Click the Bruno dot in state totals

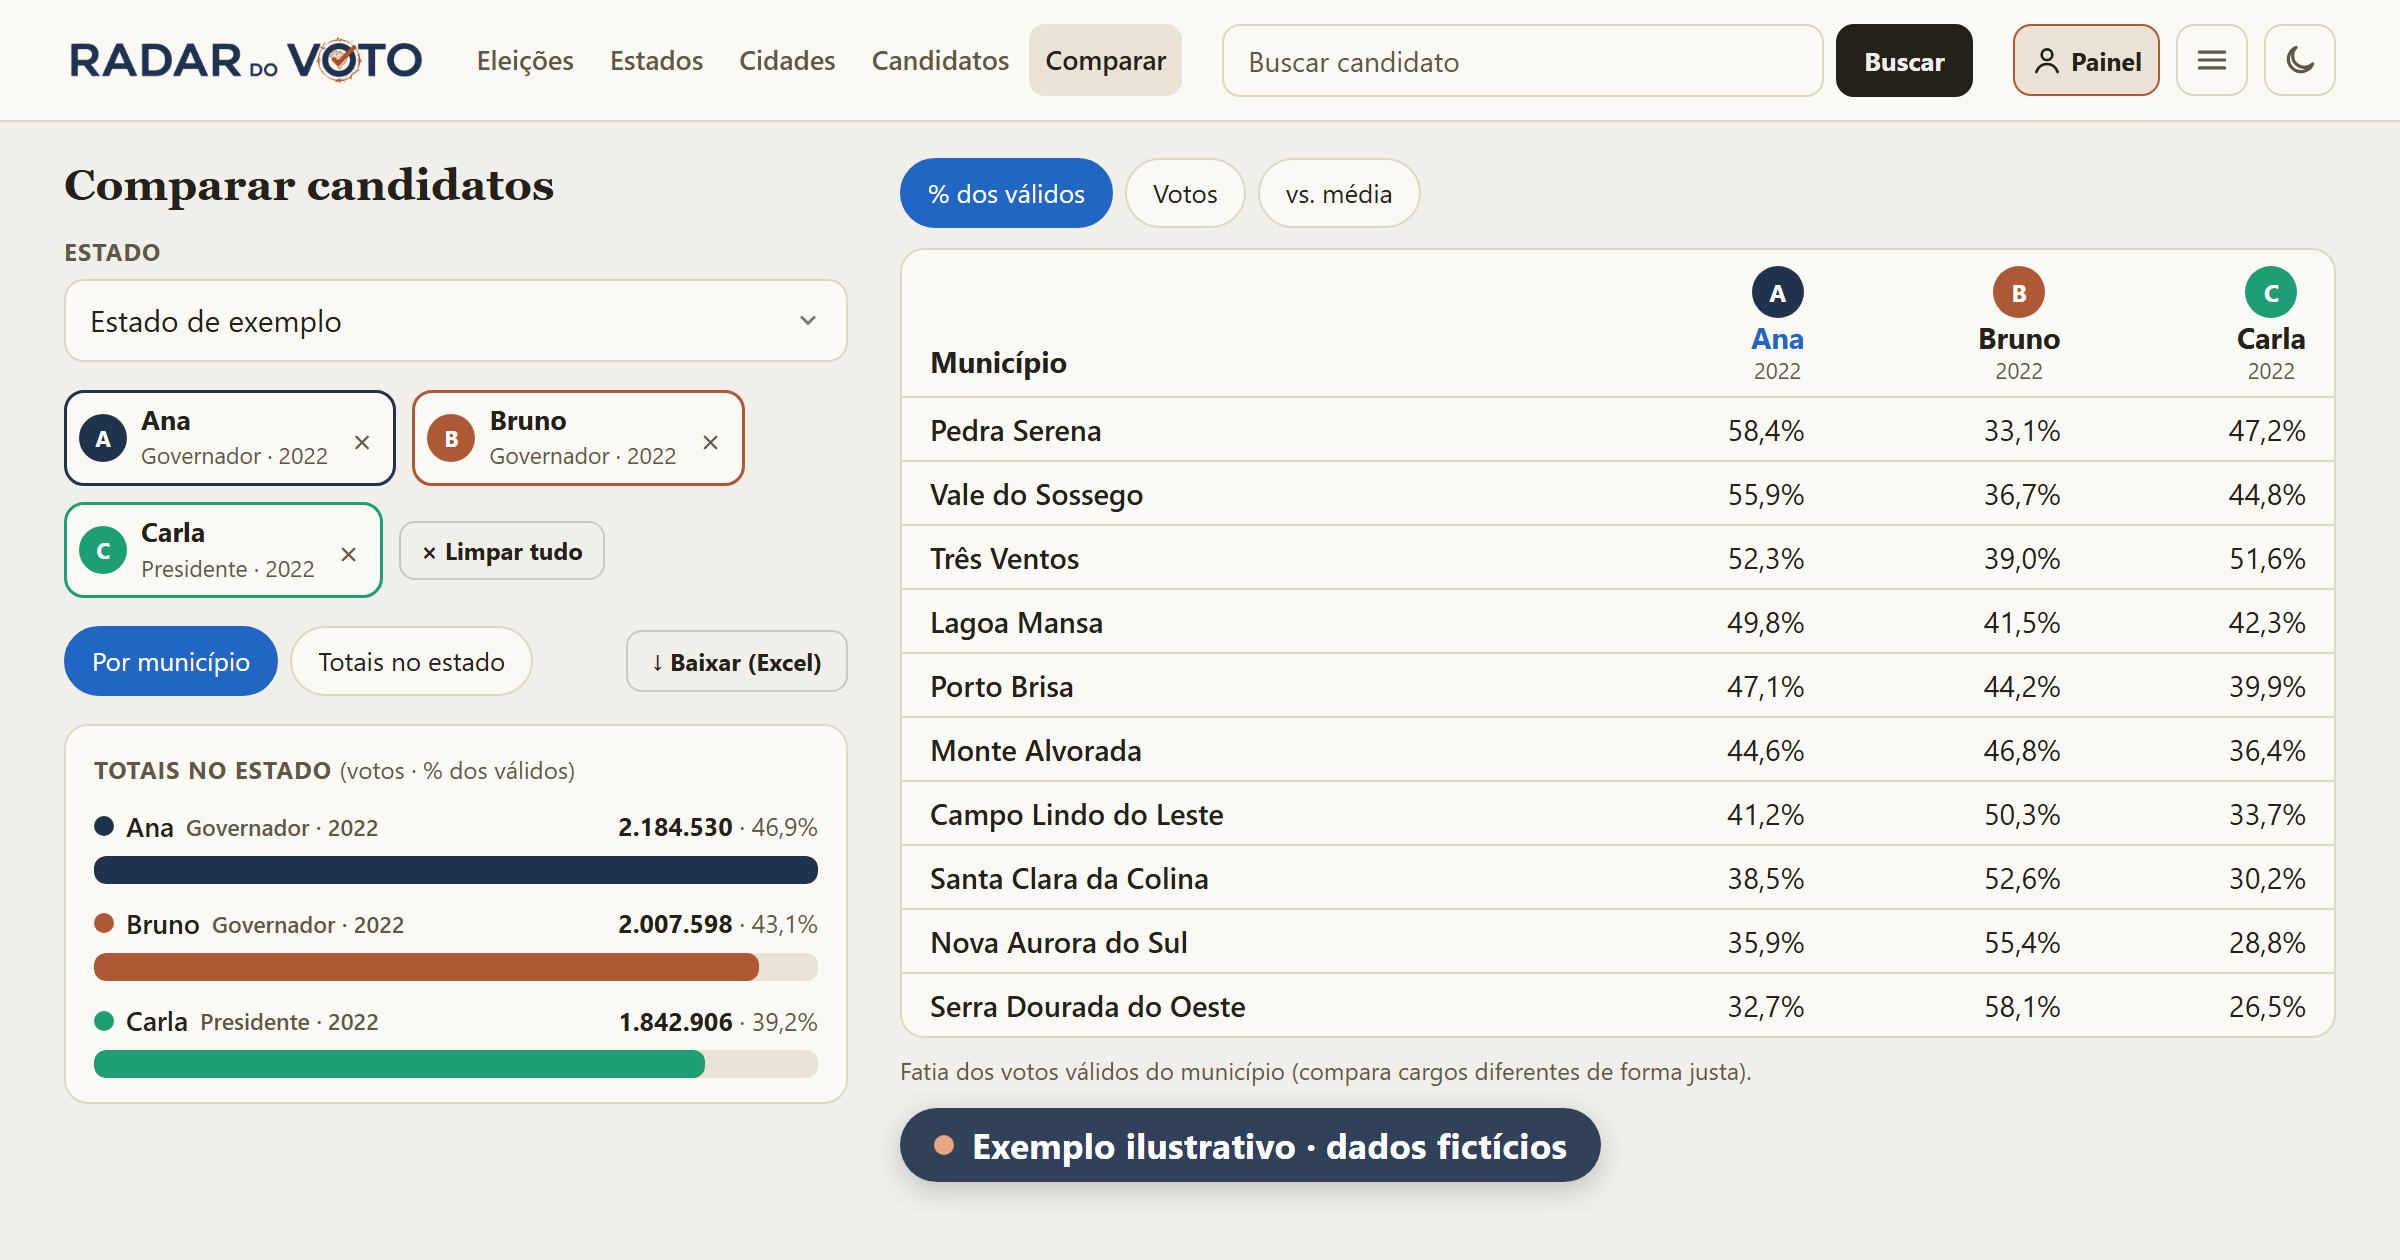(104, 923)
